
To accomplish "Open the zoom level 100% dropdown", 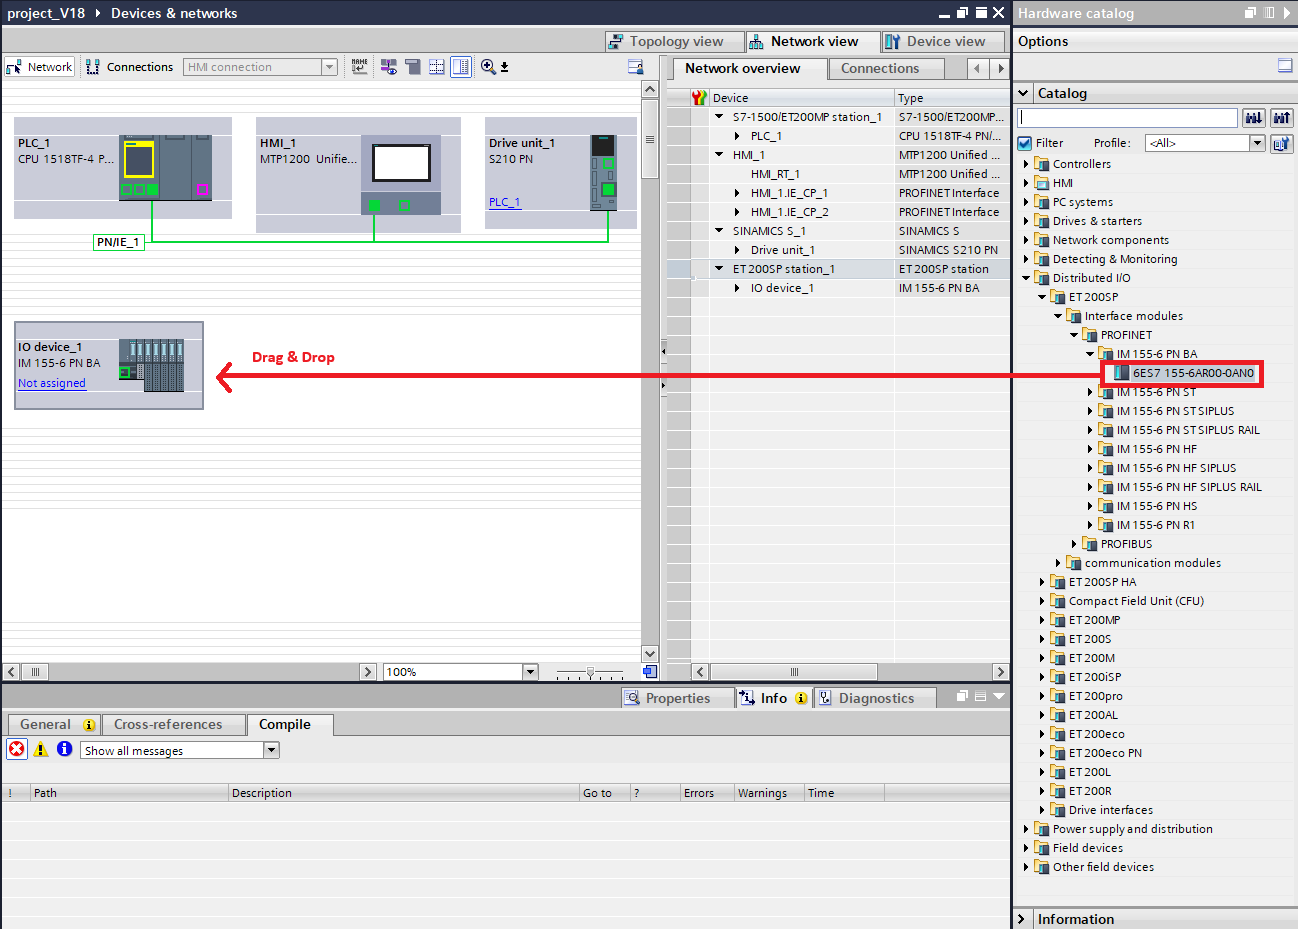I will pyautogui.click(x=530, y=672).
